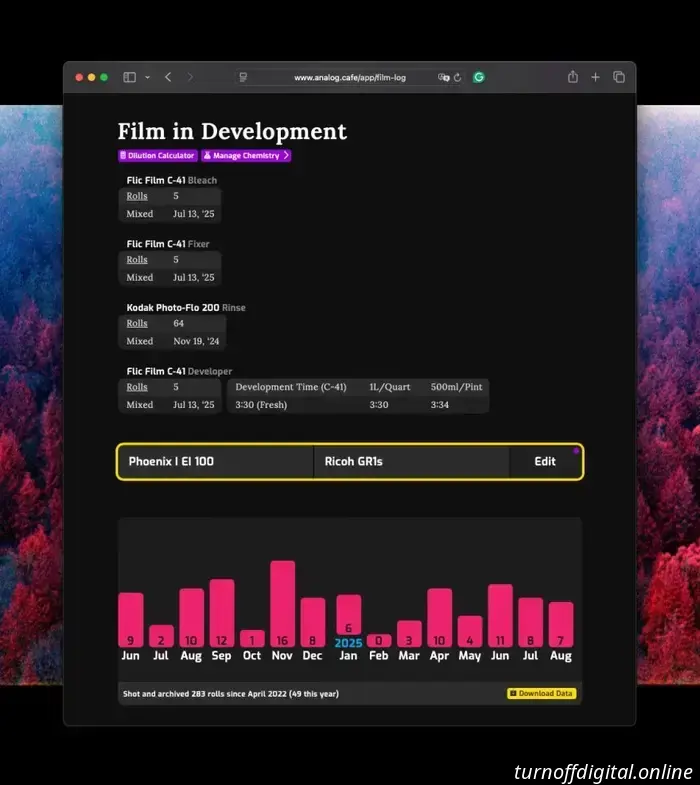
Task: Reload the page with refresh icon
Action: pyautogui.click(x=457, y=78)
